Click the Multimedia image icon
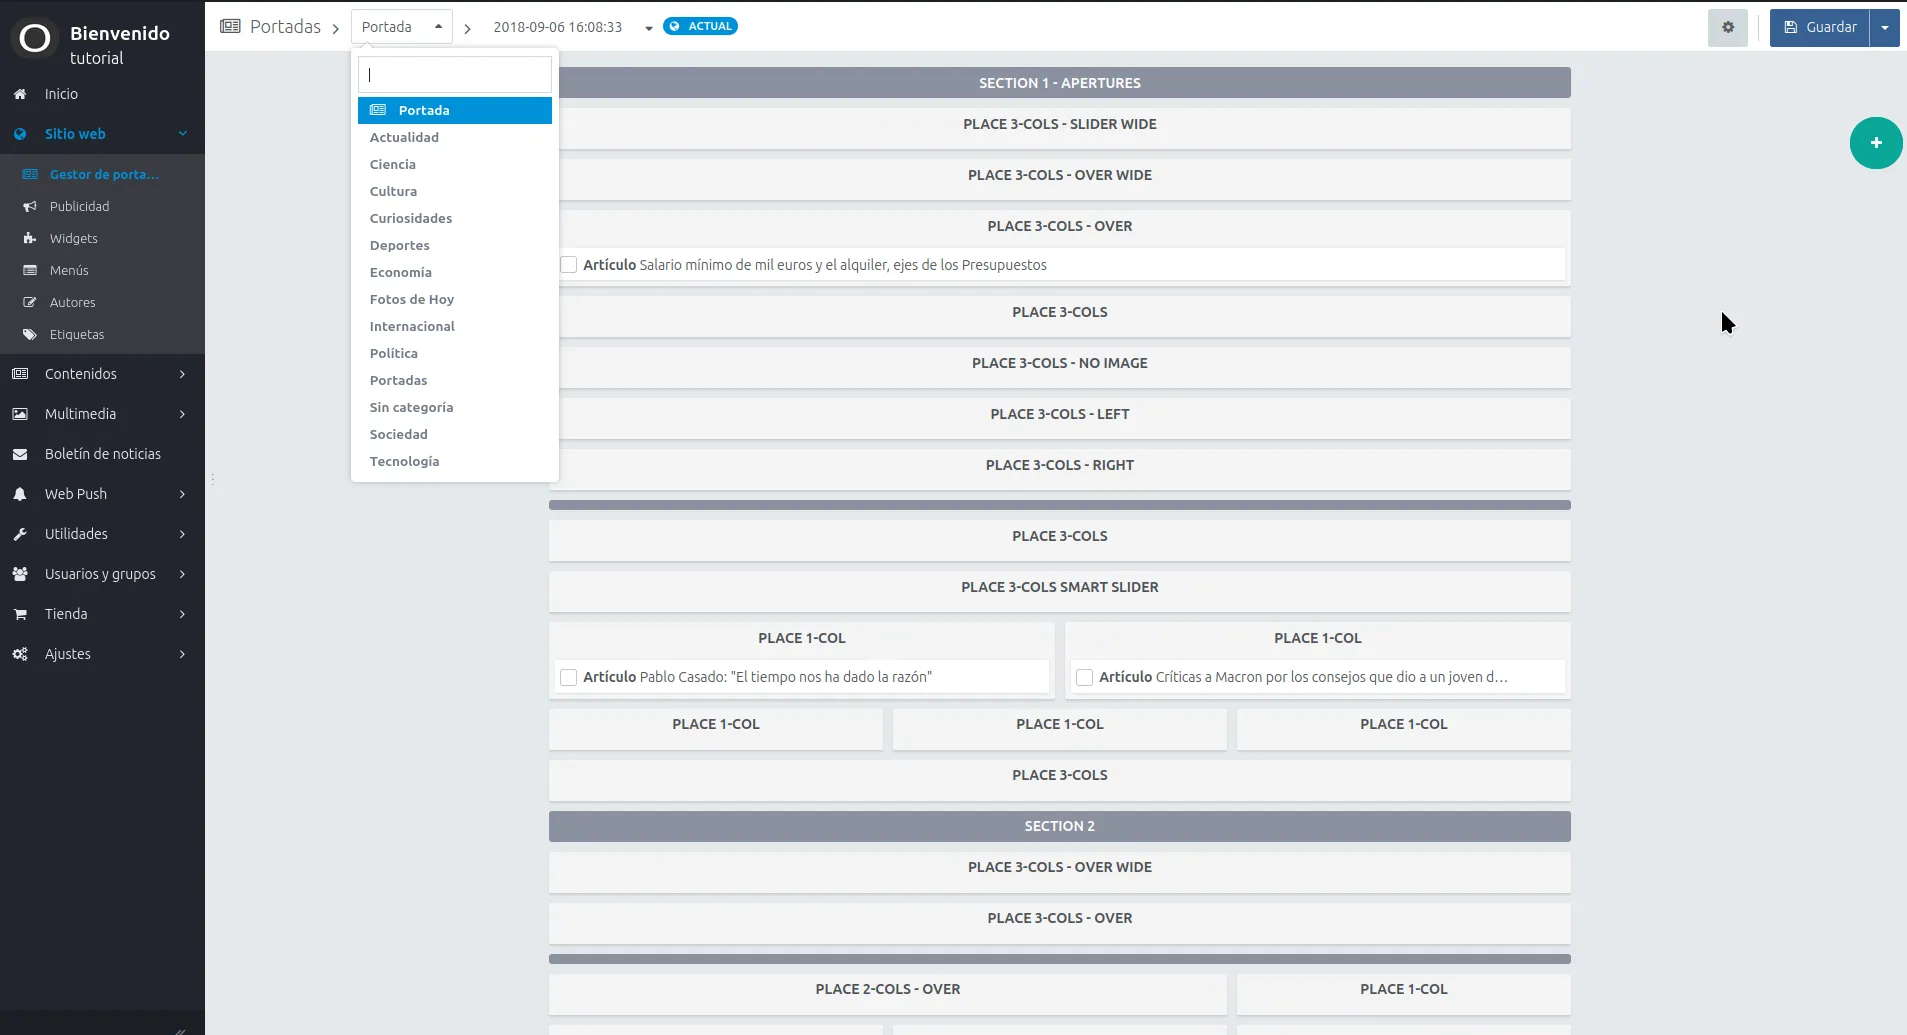Screen dimensions: 1907x1035 (x=20, y=414)
